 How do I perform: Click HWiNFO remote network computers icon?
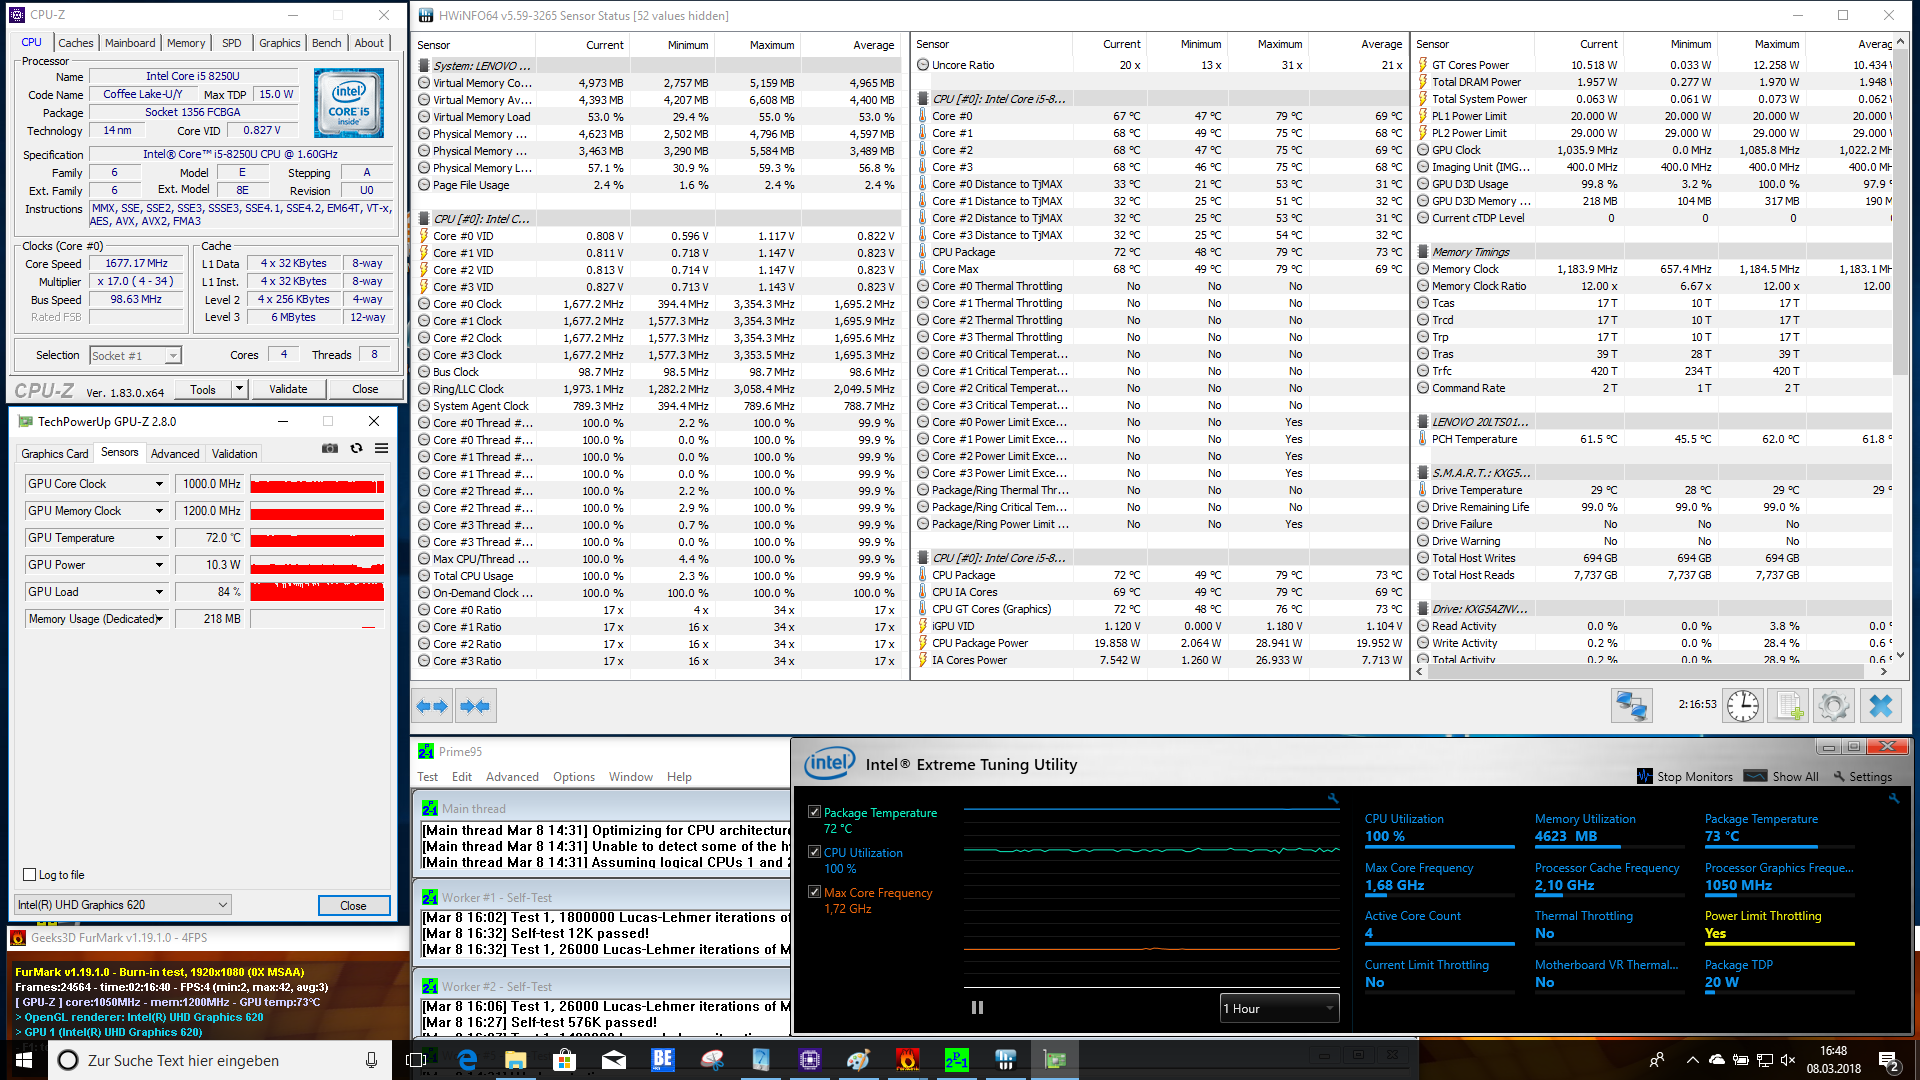tap(1632, 706)
